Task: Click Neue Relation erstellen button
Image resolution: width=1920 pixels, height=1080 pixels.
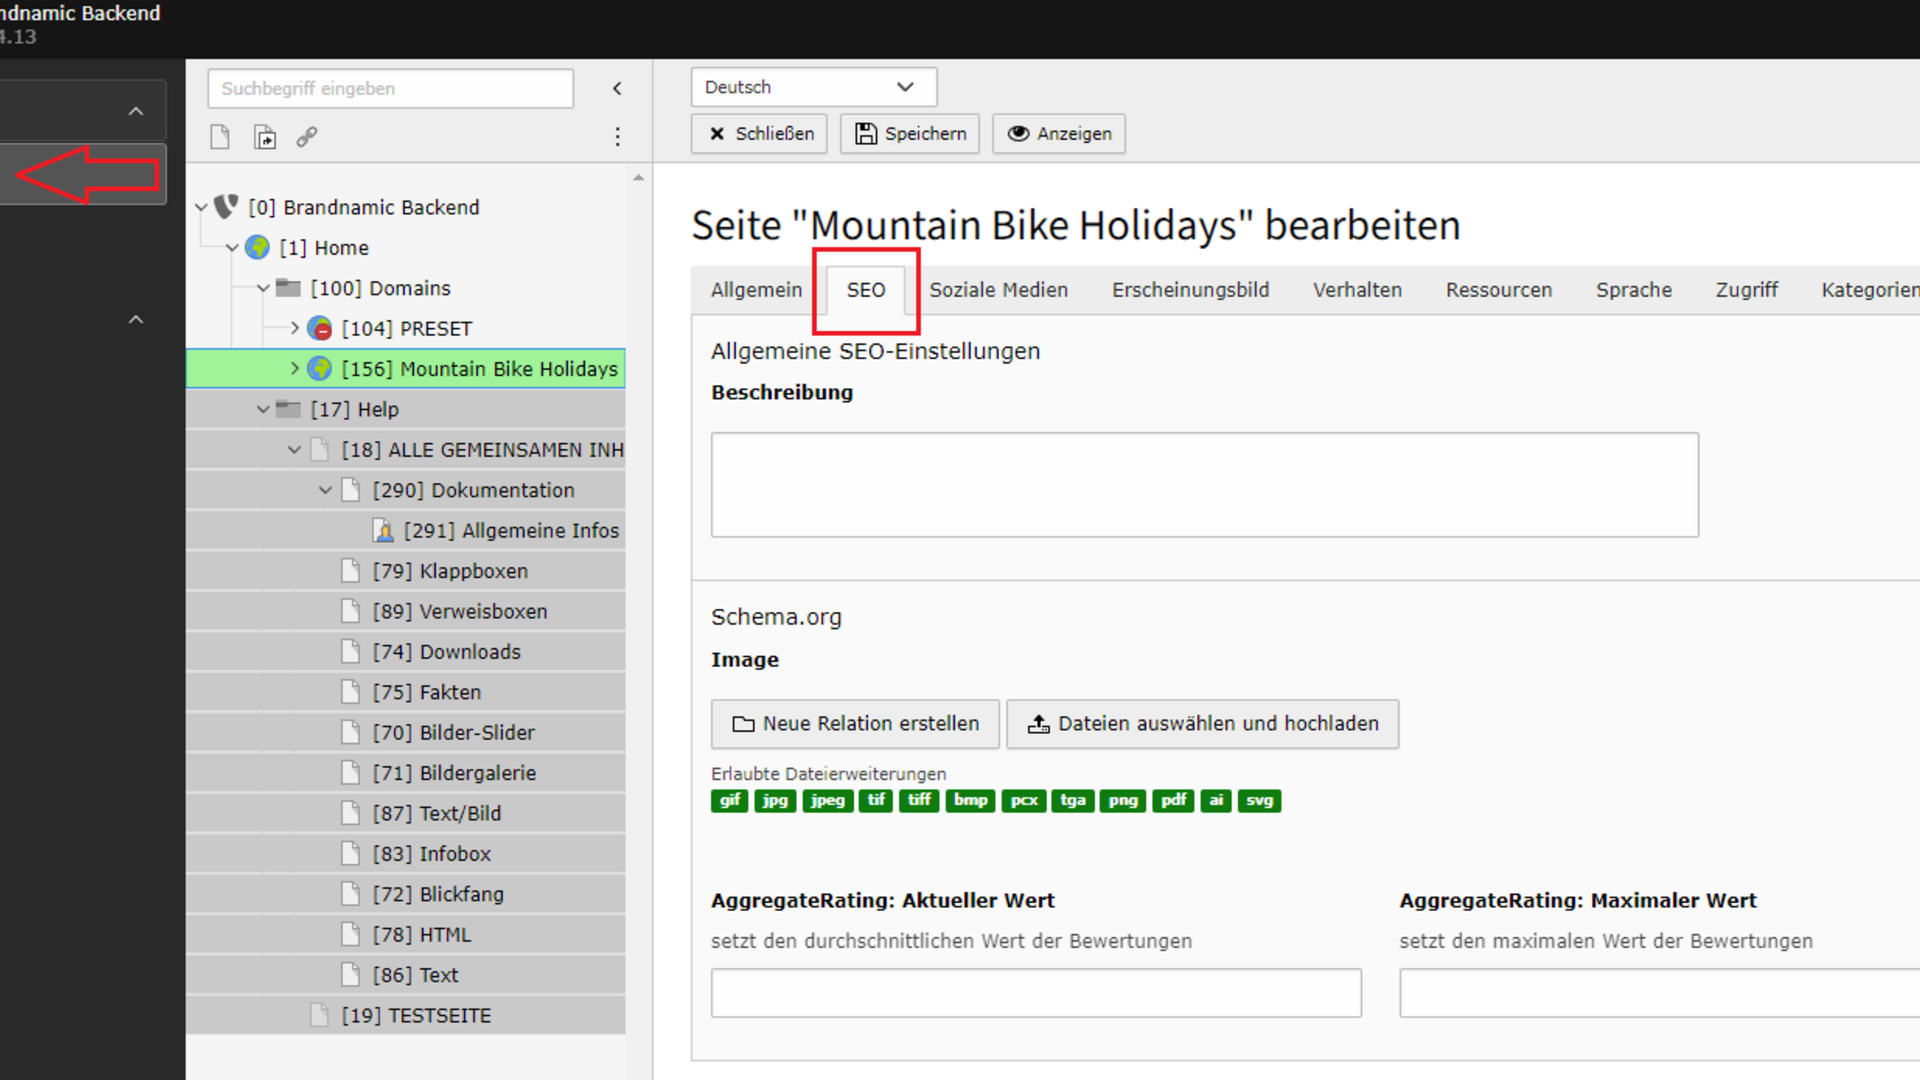Action: [x=855, y=724]
